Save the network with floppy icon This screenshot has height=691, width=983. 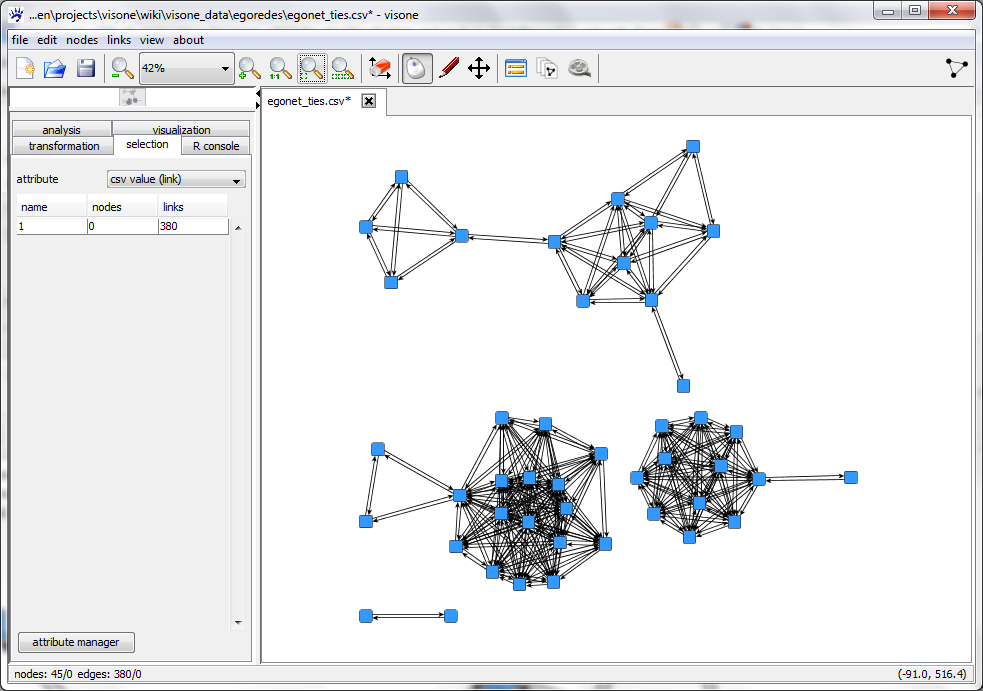coord(85,68)
